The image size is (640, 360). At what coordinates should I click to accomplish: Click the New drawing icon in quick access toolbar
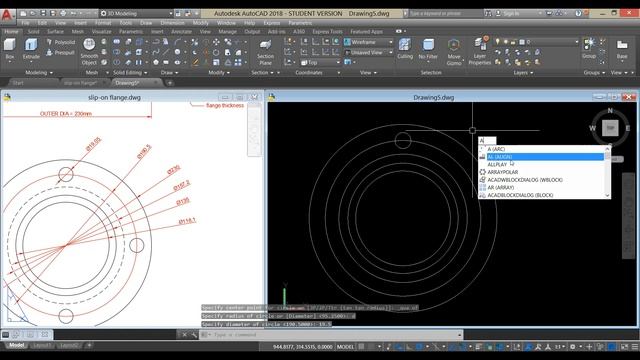point(23,13)
